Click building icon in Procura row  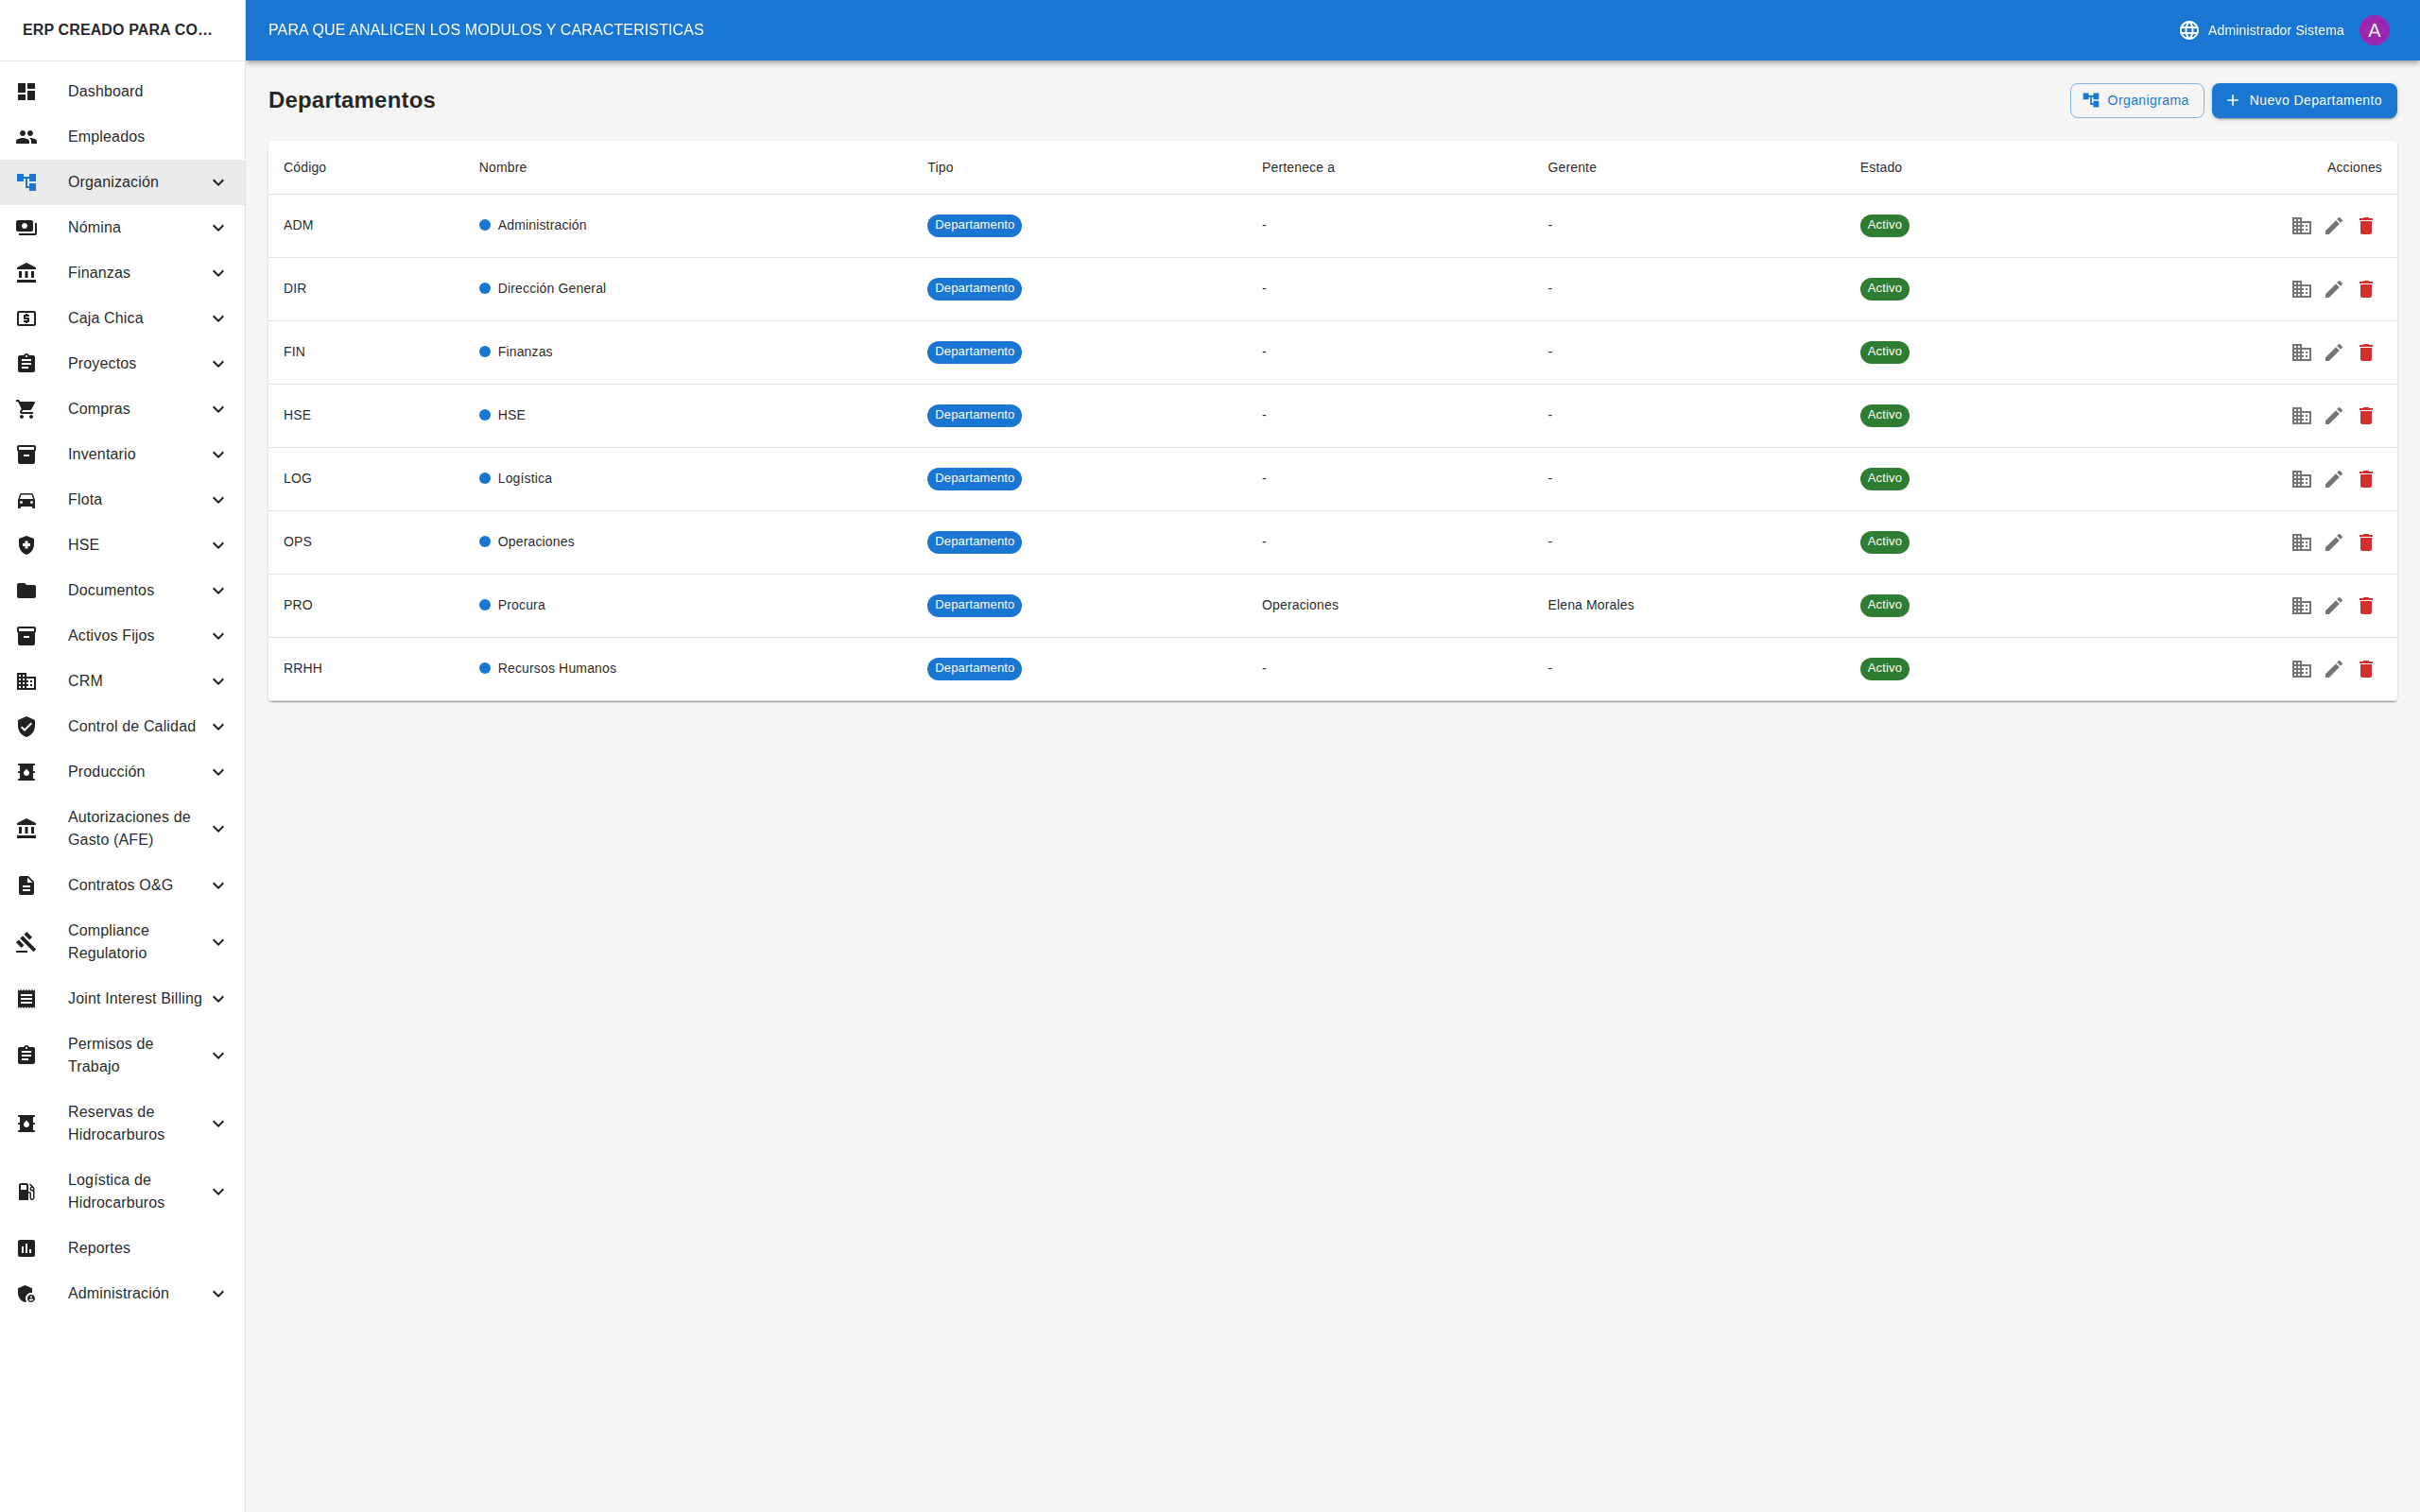tap(2301, 606)
